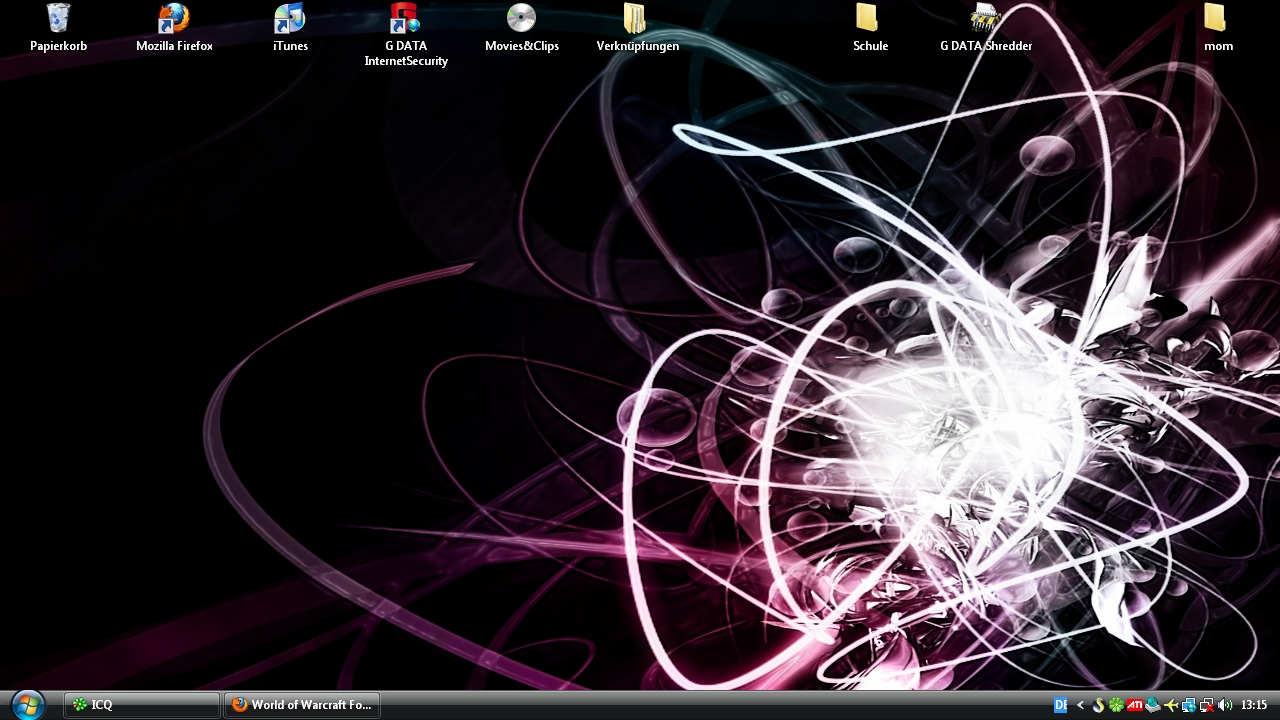Viewport: 1280px width, 720px height.
Task: Open the Windows Start menu orb
Action: point(27,705)
